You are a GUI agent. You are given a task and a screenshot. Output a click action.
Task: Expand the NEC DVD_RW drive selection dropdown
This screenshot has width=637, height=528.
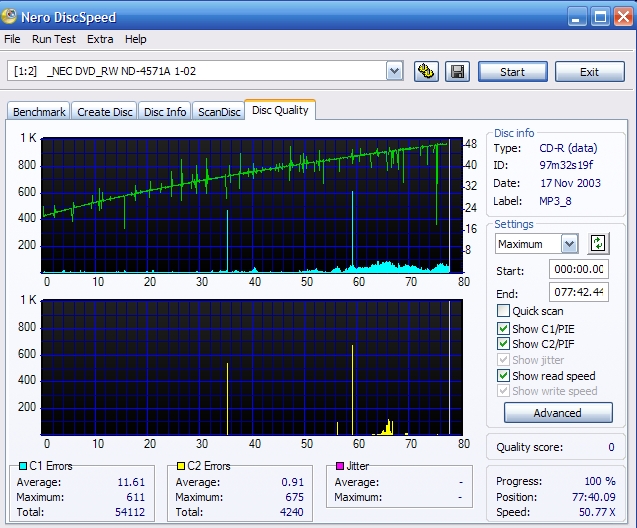coord(394,71)
